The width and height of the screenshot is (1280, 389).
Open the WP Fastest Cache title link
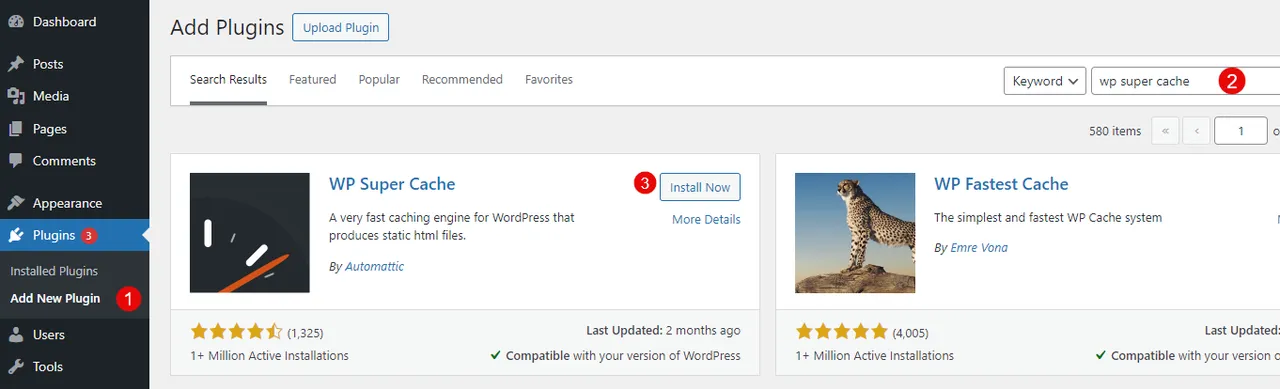[x=1001, y=184]
